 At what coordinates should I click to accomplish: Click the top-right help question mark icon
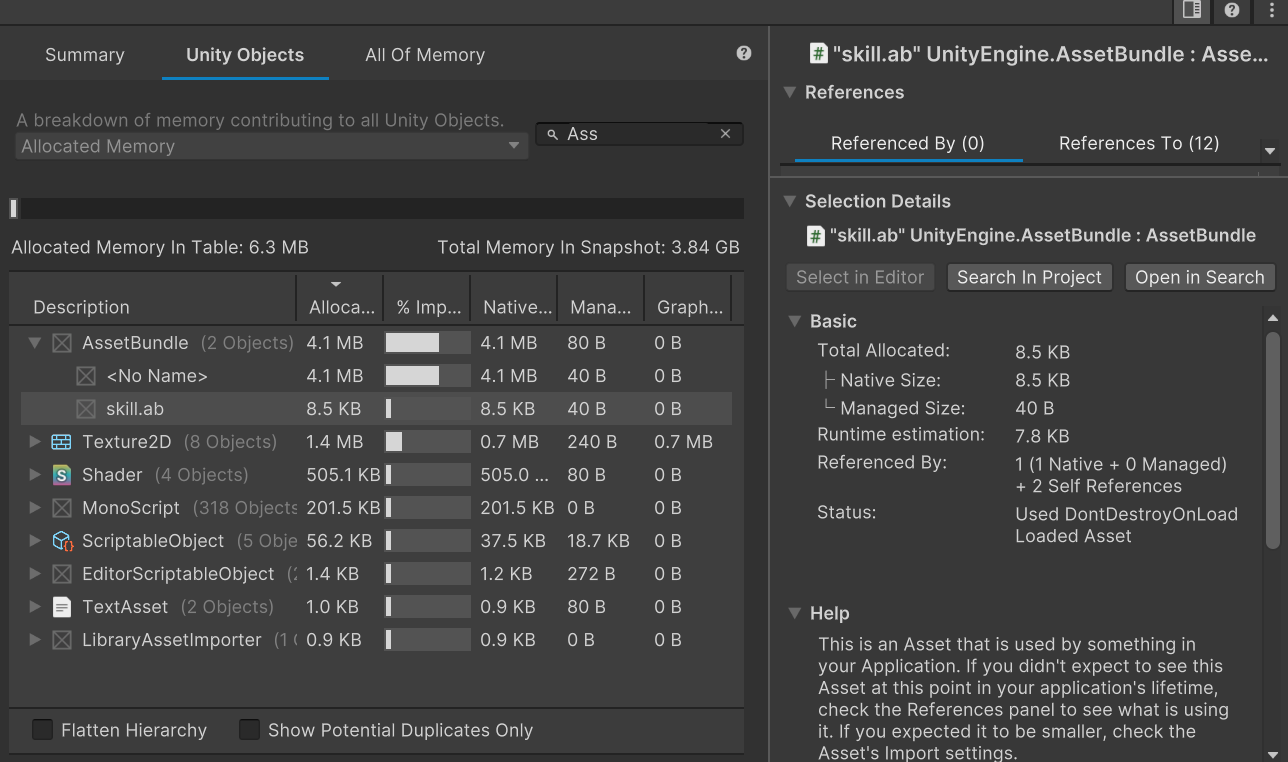tap(1232, 10)
